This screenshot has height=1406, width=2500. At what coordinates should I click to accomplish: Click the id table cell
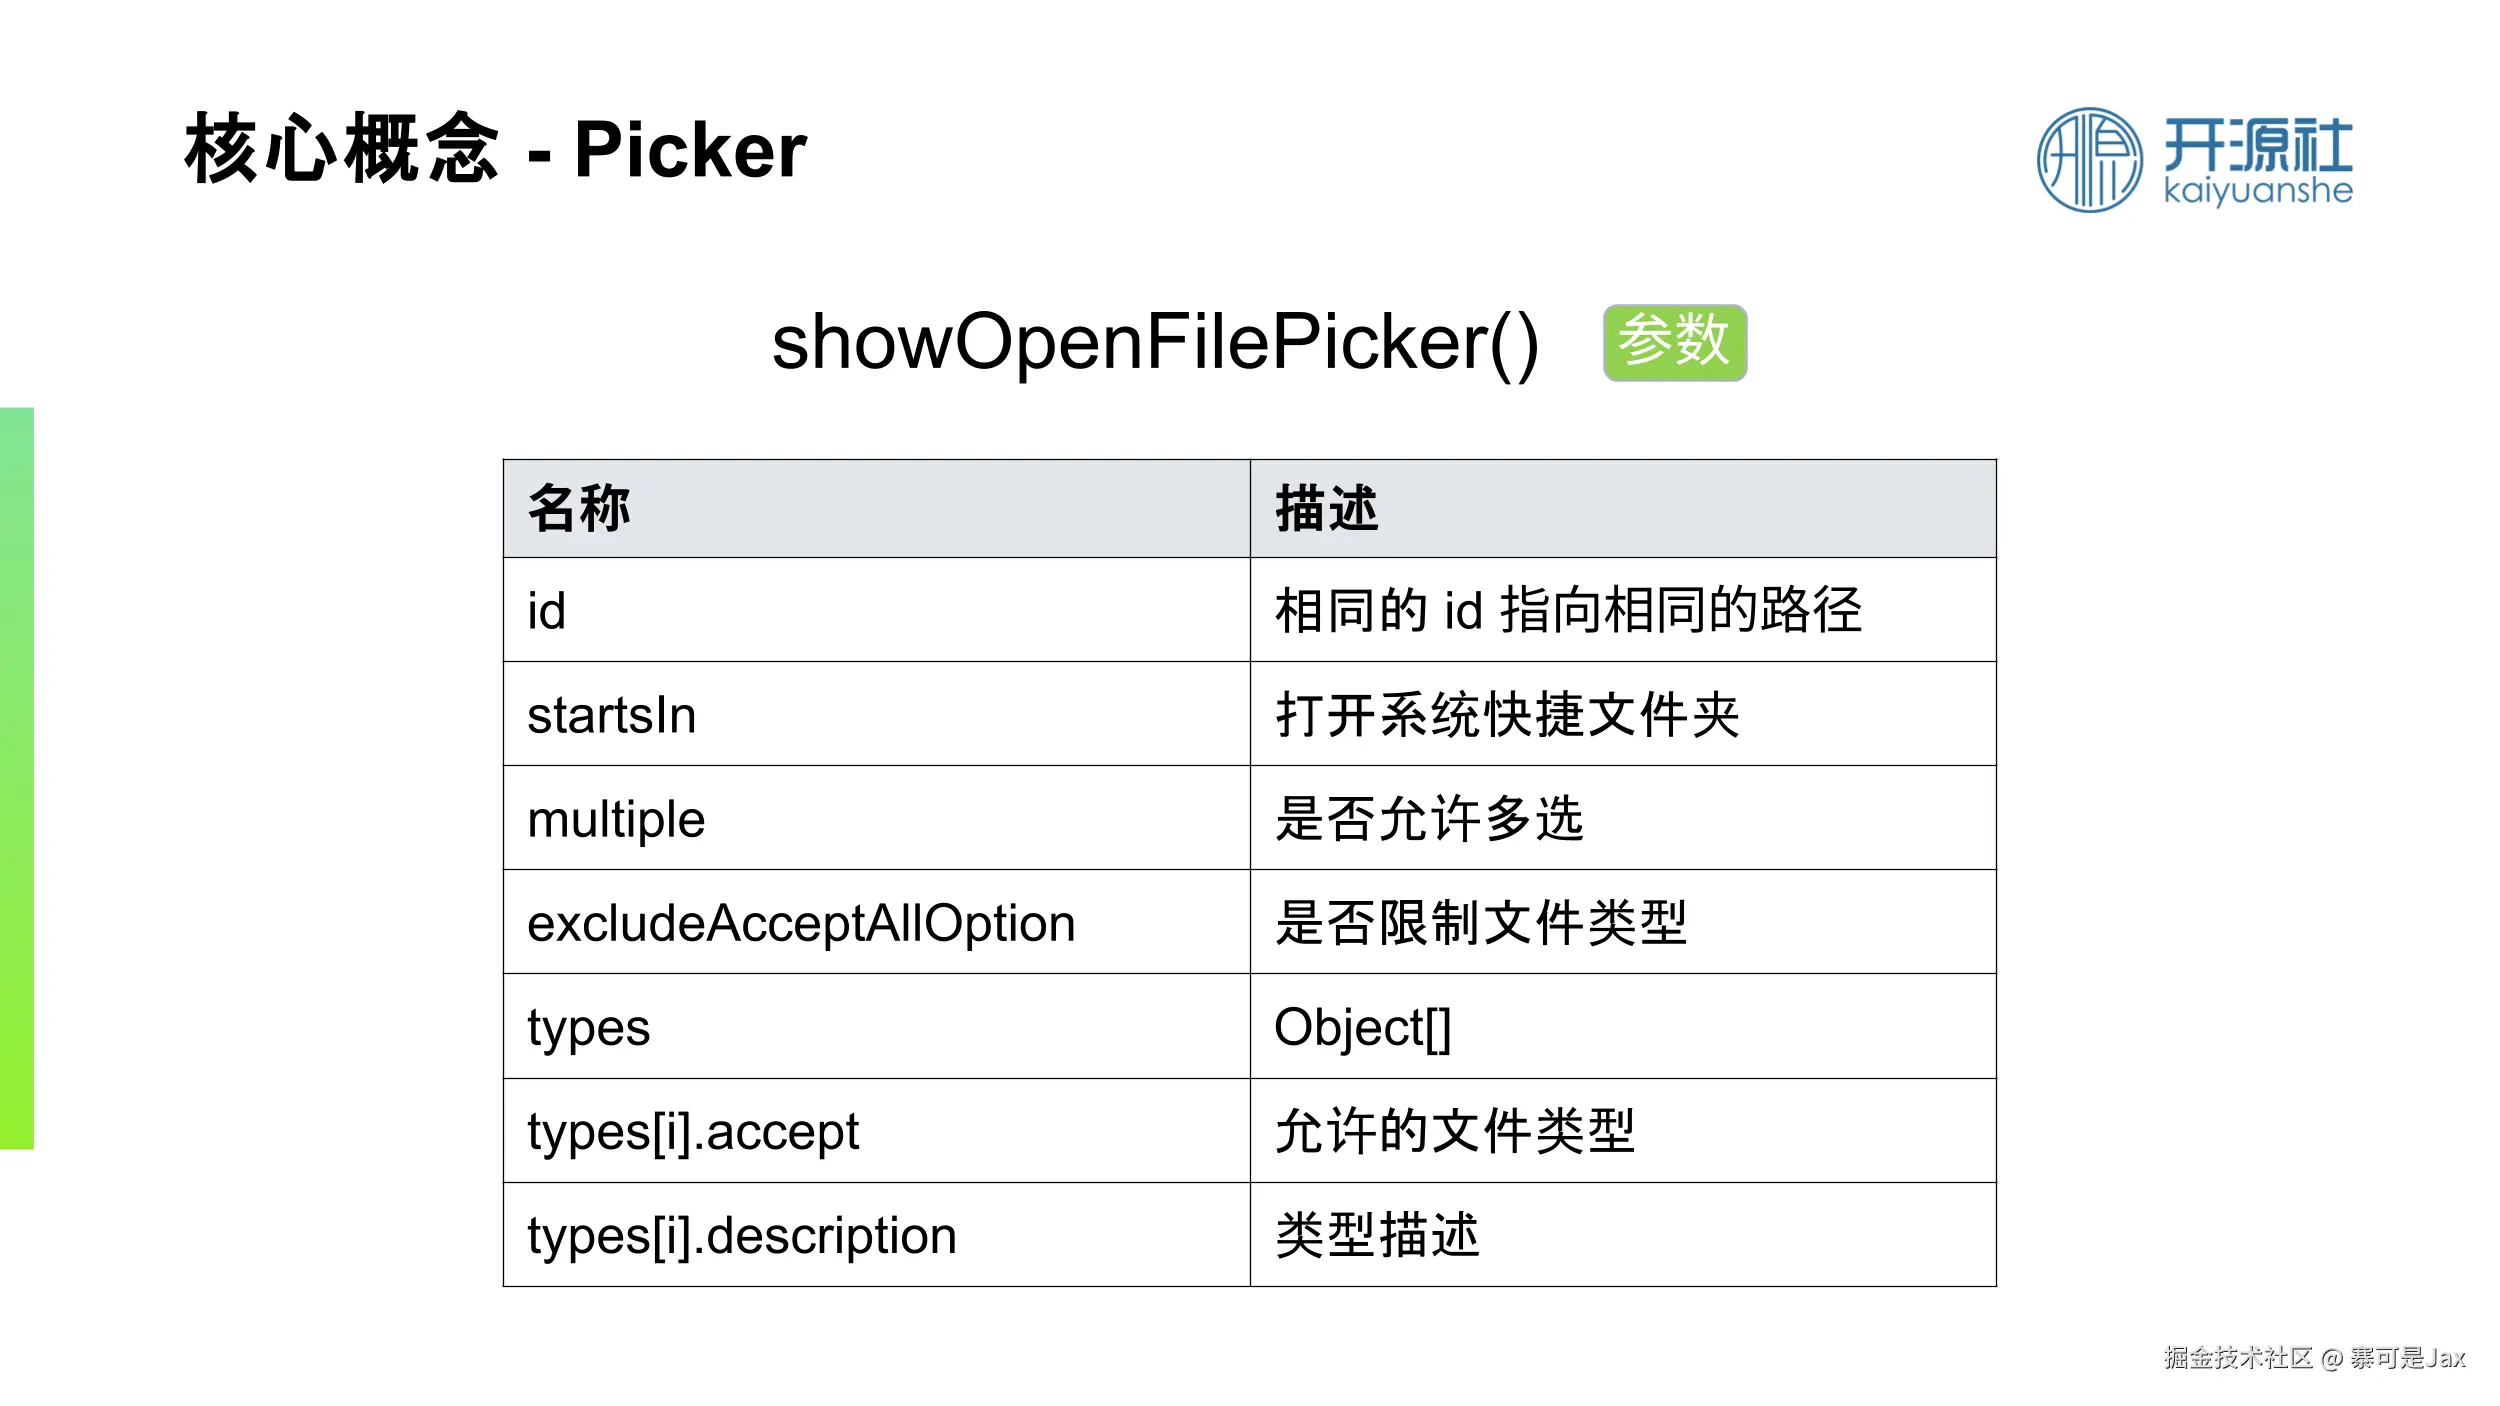[x=876, y=609]
